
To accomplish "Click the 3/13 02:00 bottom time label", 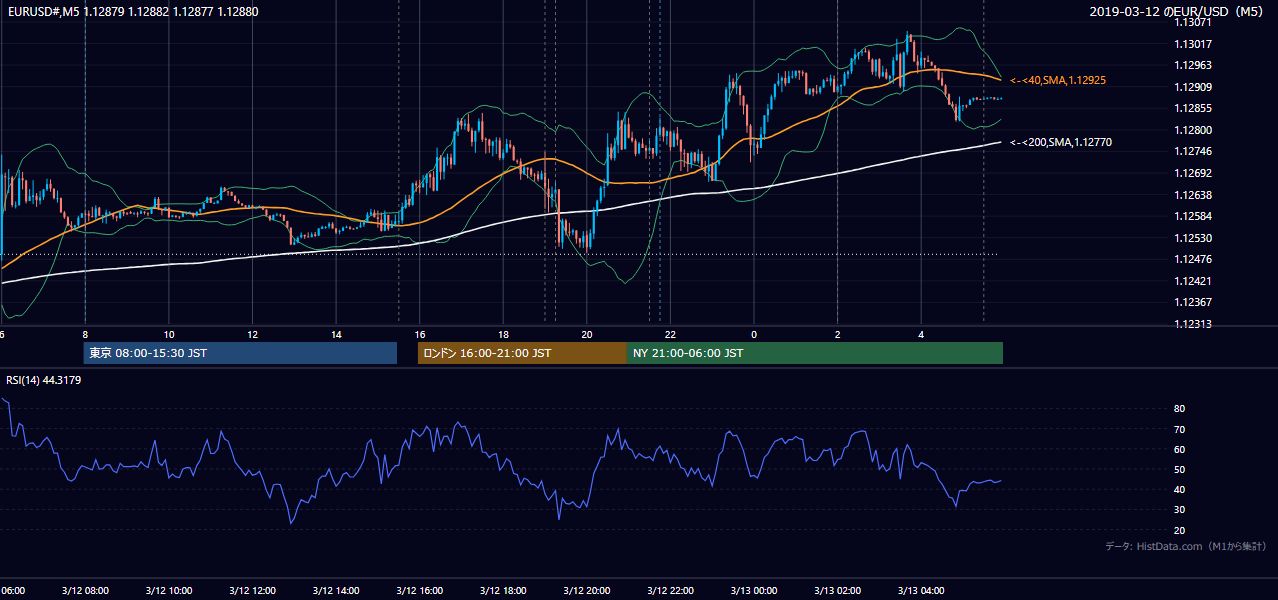I will pos(838,591).
